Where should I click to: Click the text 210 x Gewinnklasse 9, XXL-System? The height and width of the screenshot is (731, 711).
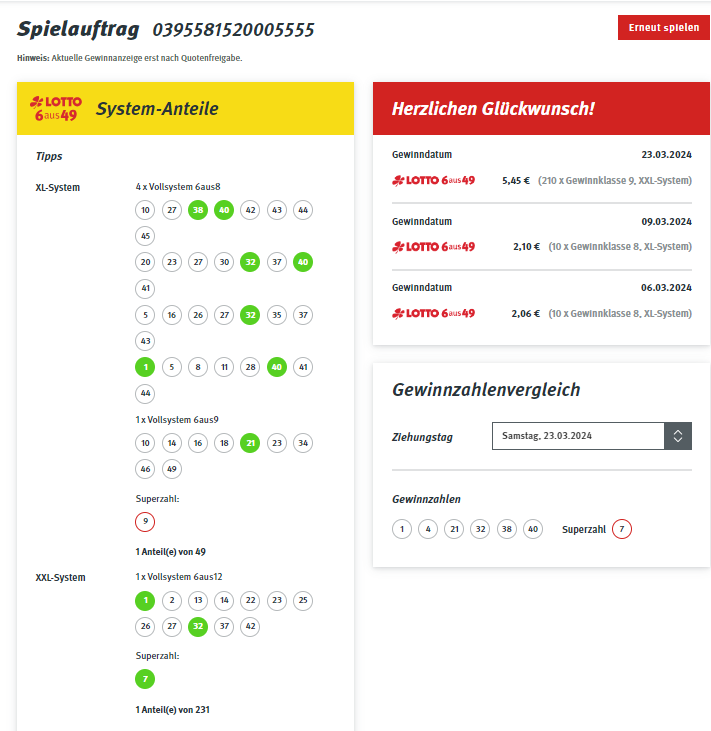615,180
